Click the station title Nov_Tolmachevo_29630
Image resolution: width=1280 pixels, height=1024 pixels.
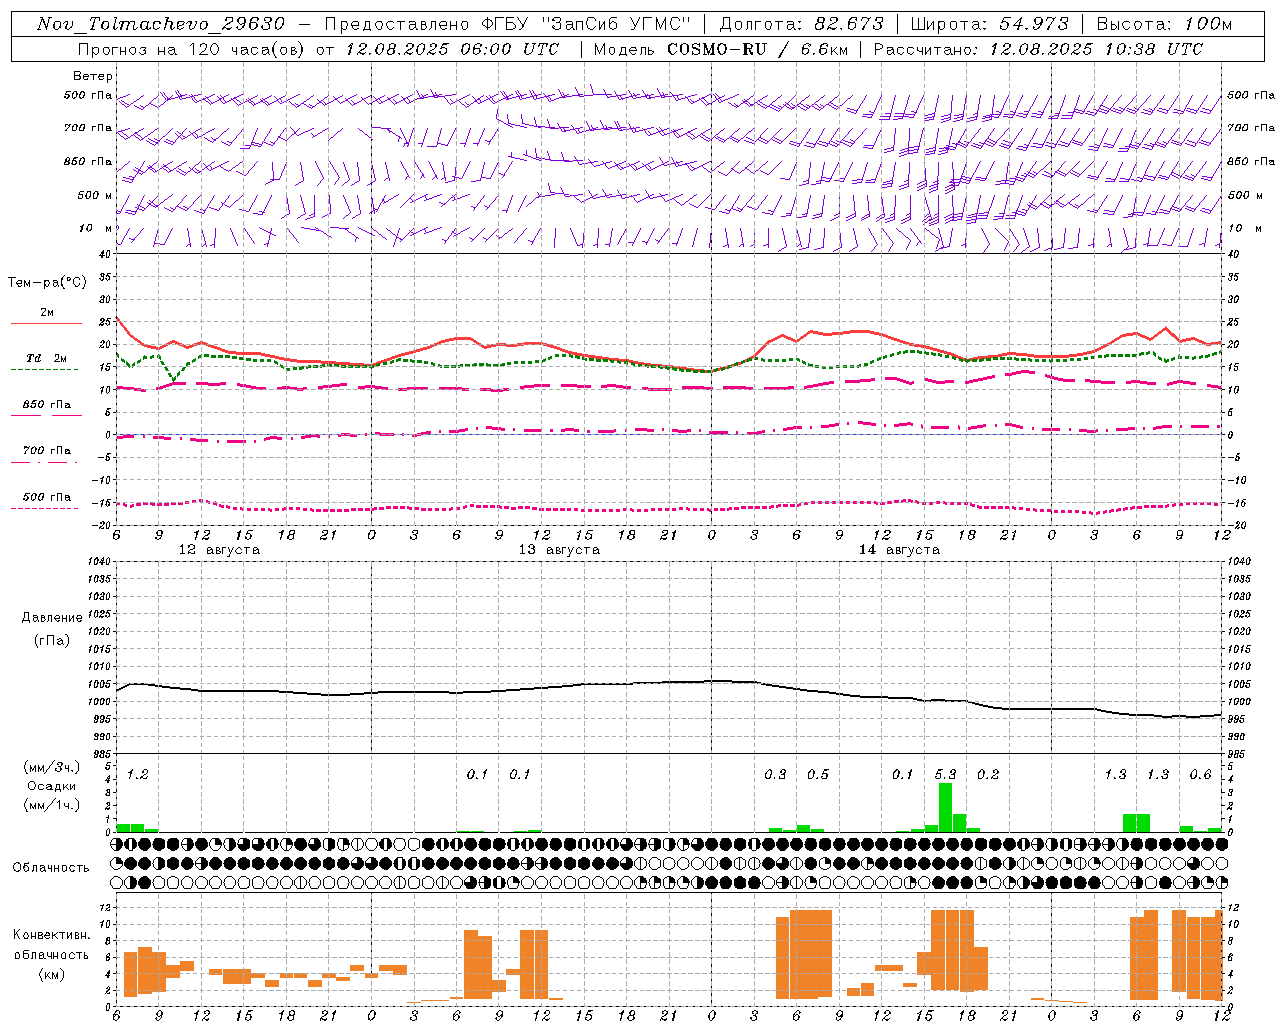(160, 24)
